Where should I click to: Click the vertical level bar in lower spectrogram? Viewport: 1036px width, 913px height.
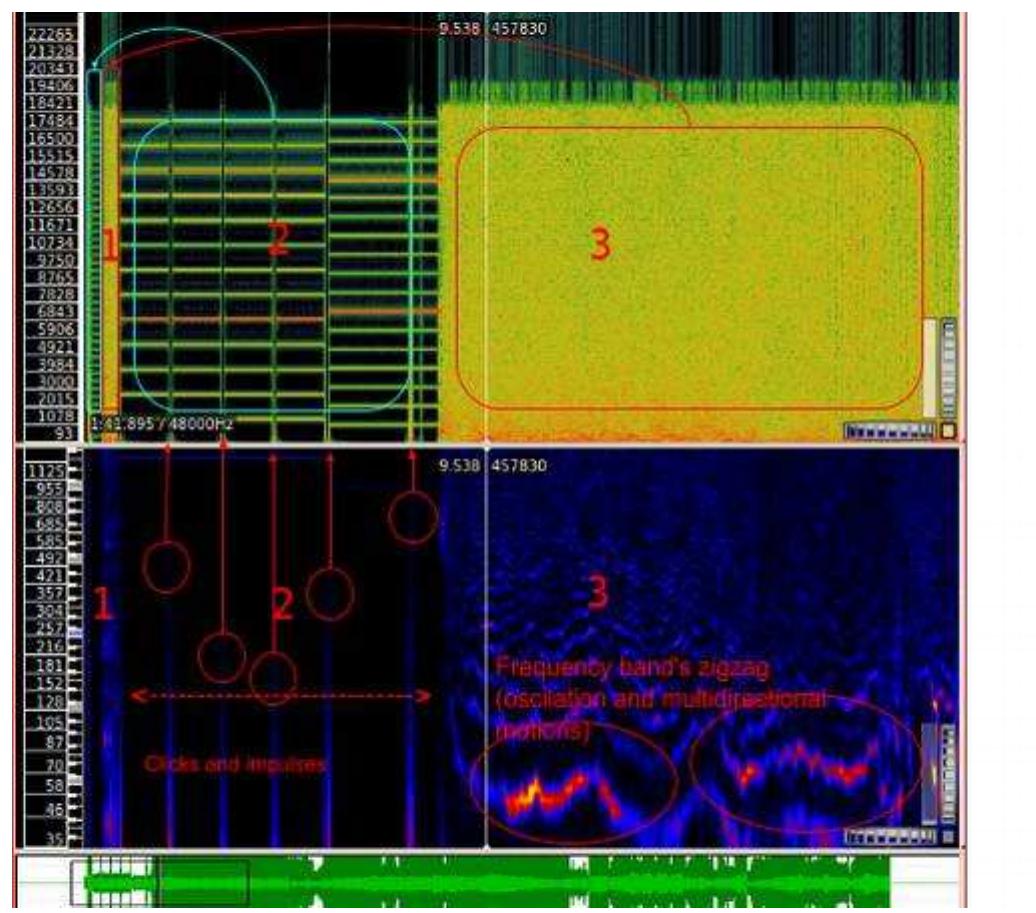pos(929,772)
